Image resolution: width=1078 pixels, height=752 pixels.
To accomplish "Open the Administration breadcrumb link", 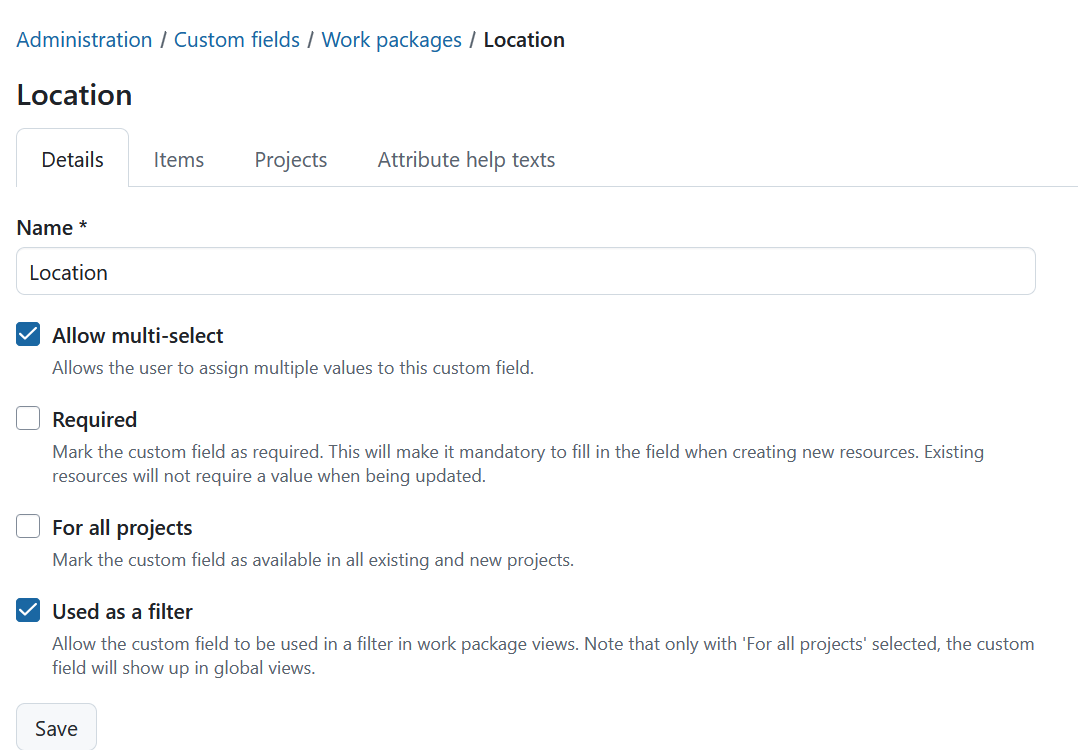I will [84, 39].
